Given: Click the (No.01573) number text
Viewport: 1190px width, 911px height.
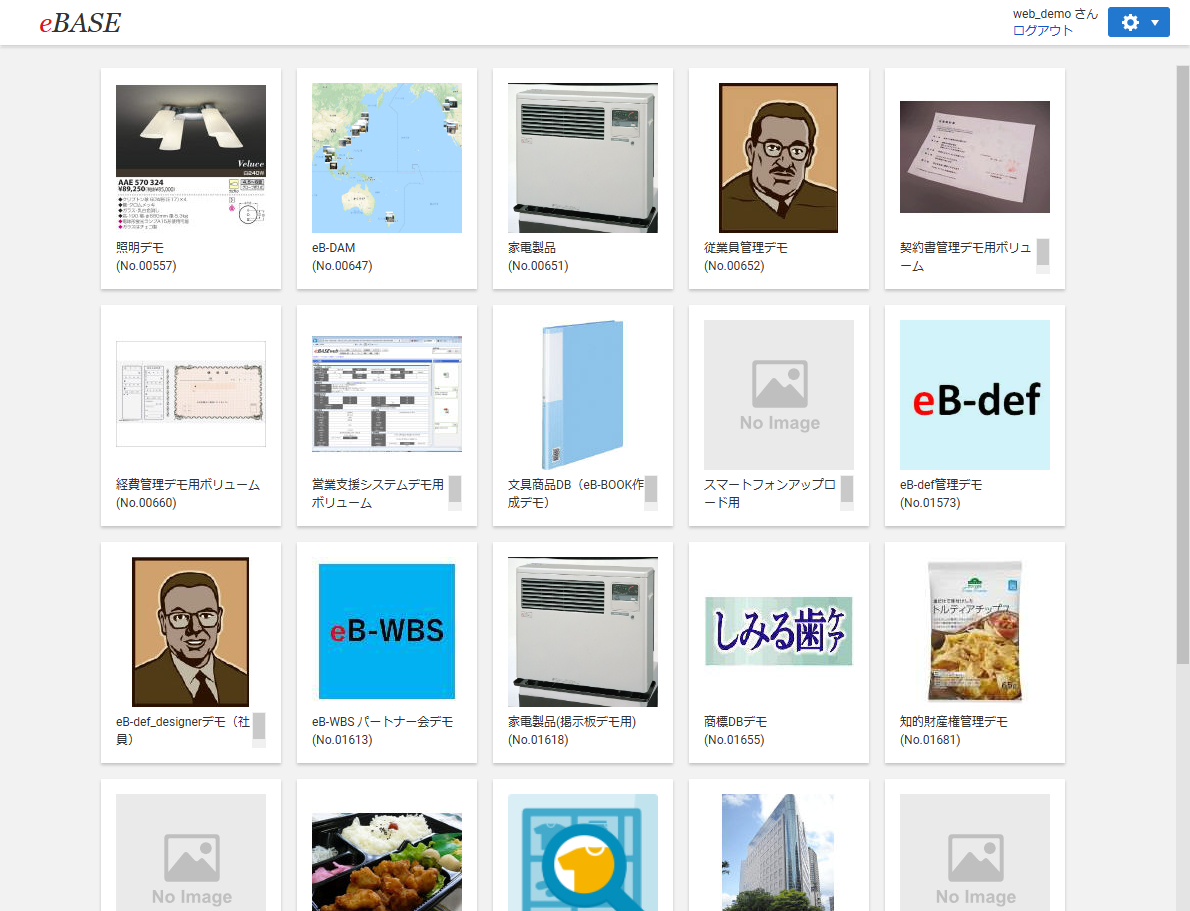Looking at the screenshot, I should tap(930, 503).
